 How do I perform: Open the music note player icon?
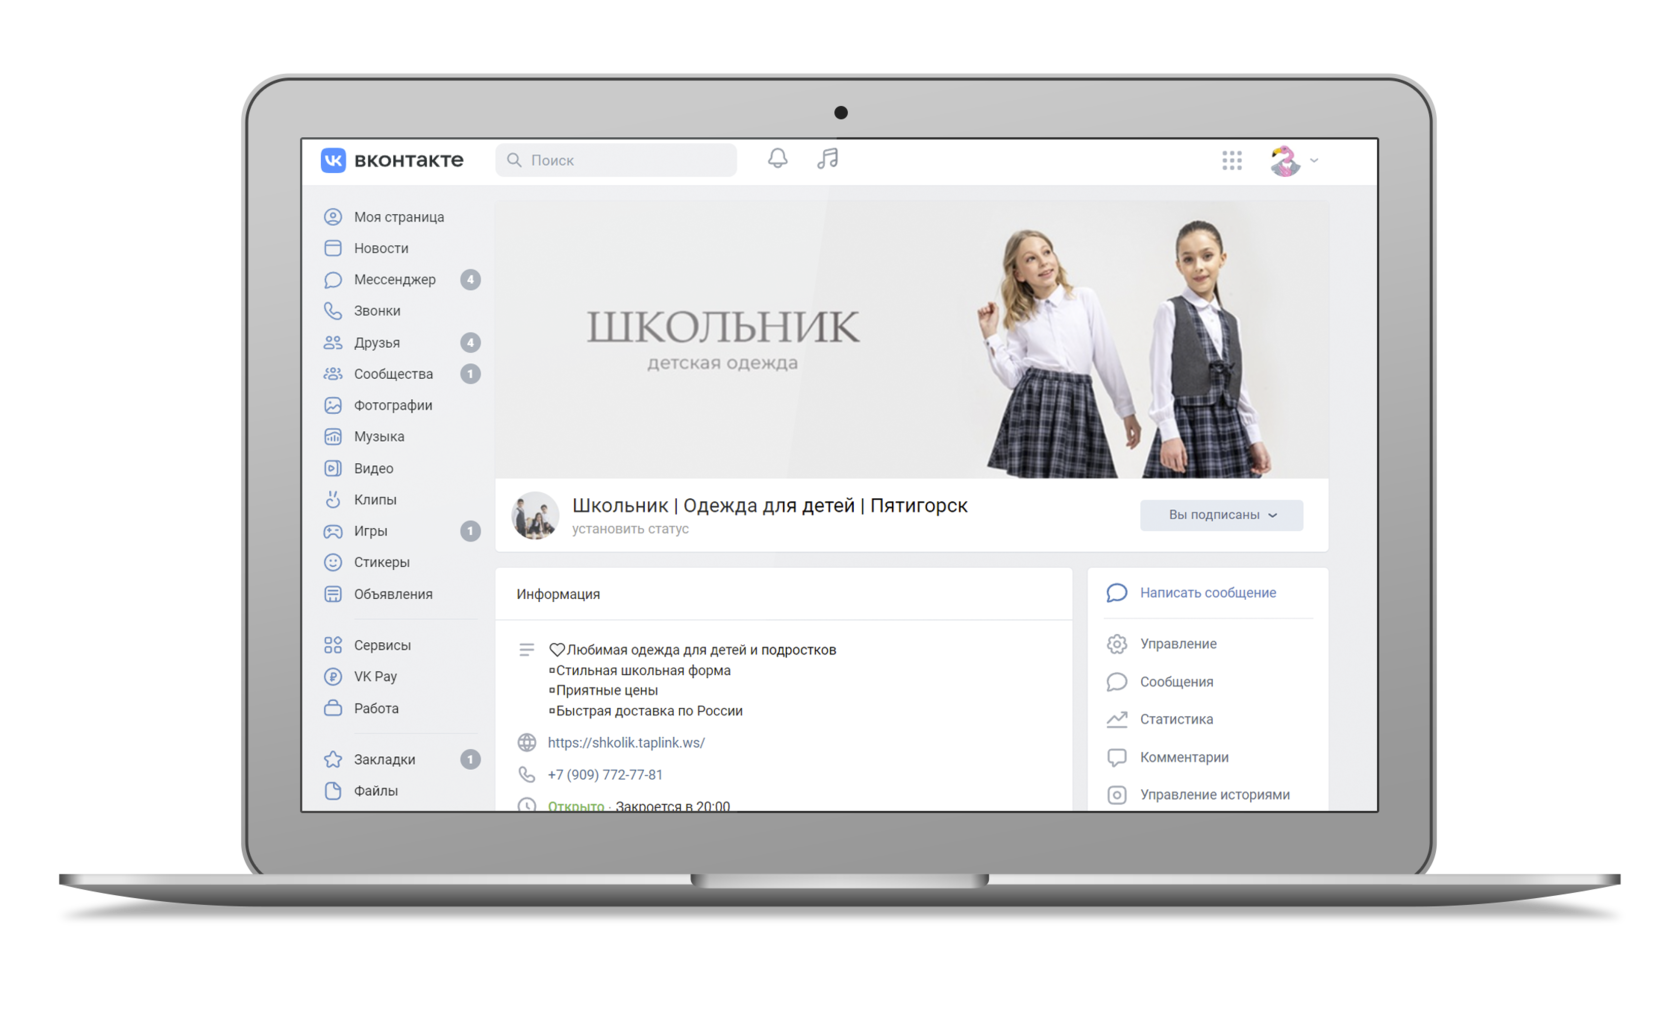[x=827, y=159]
